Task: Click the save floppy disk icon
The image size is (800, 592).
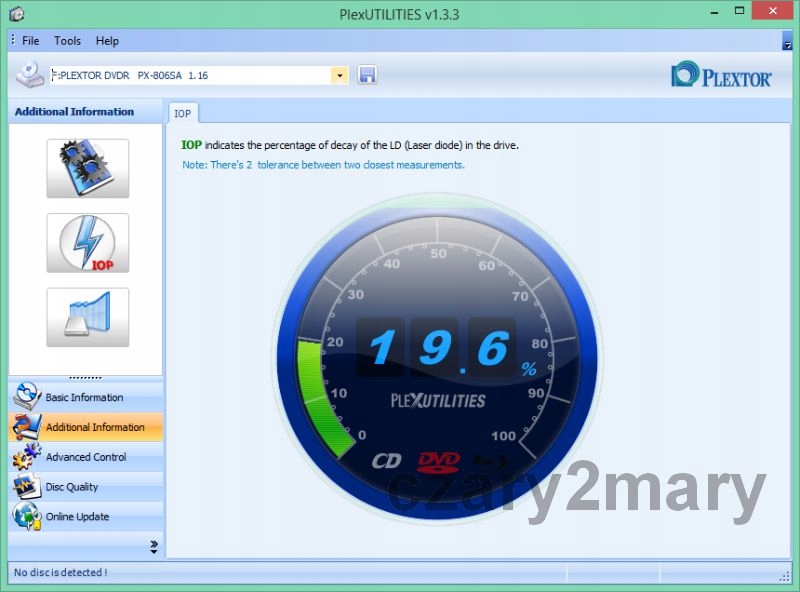Action: coord(367,75)
